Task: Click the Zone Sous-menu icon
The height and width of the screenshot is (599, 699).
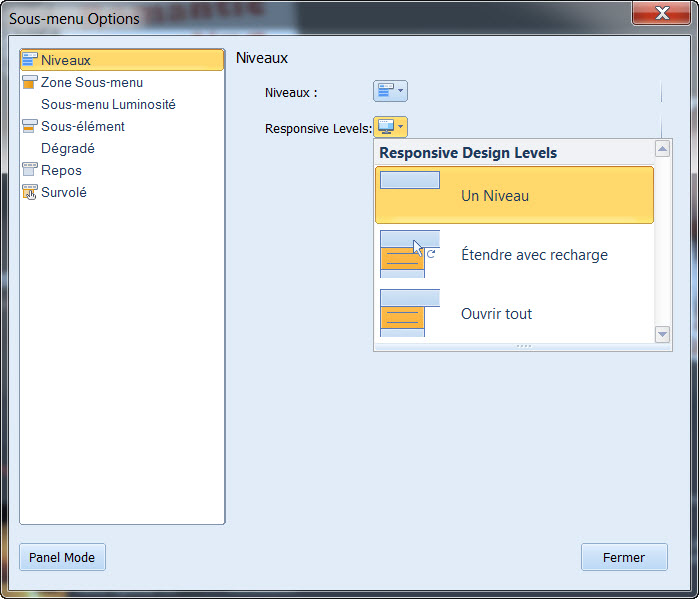Action: [x=30, y=82]
